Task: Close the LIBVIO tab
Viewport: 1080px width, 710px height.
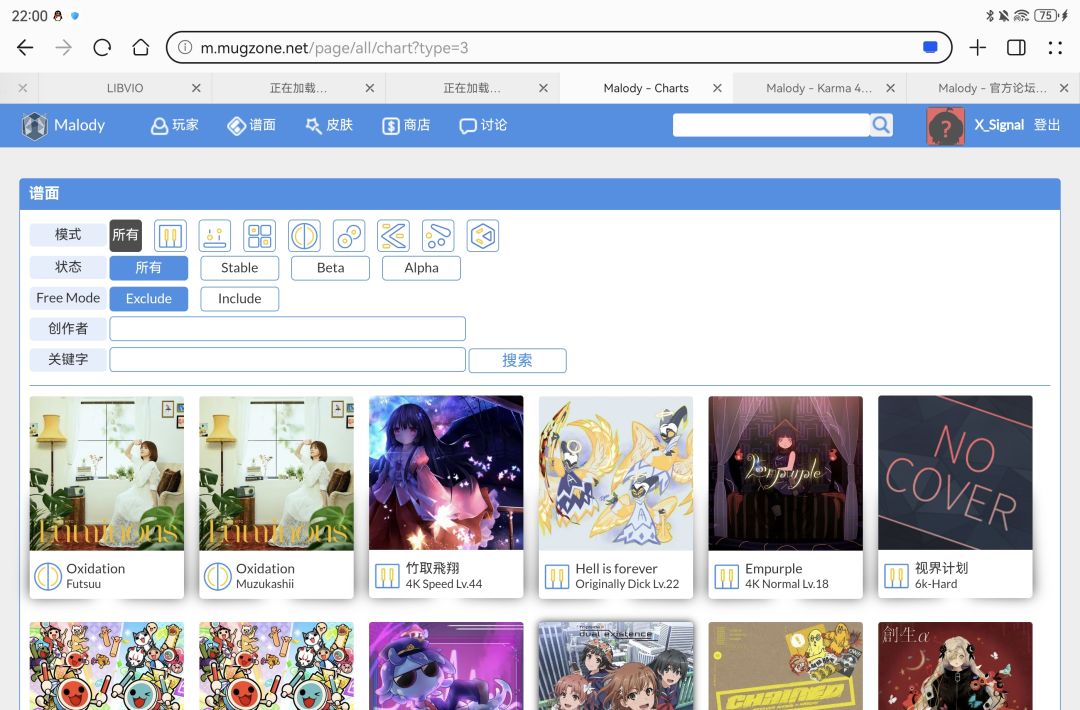Action: pyautogui.click(x=196, y=88)
